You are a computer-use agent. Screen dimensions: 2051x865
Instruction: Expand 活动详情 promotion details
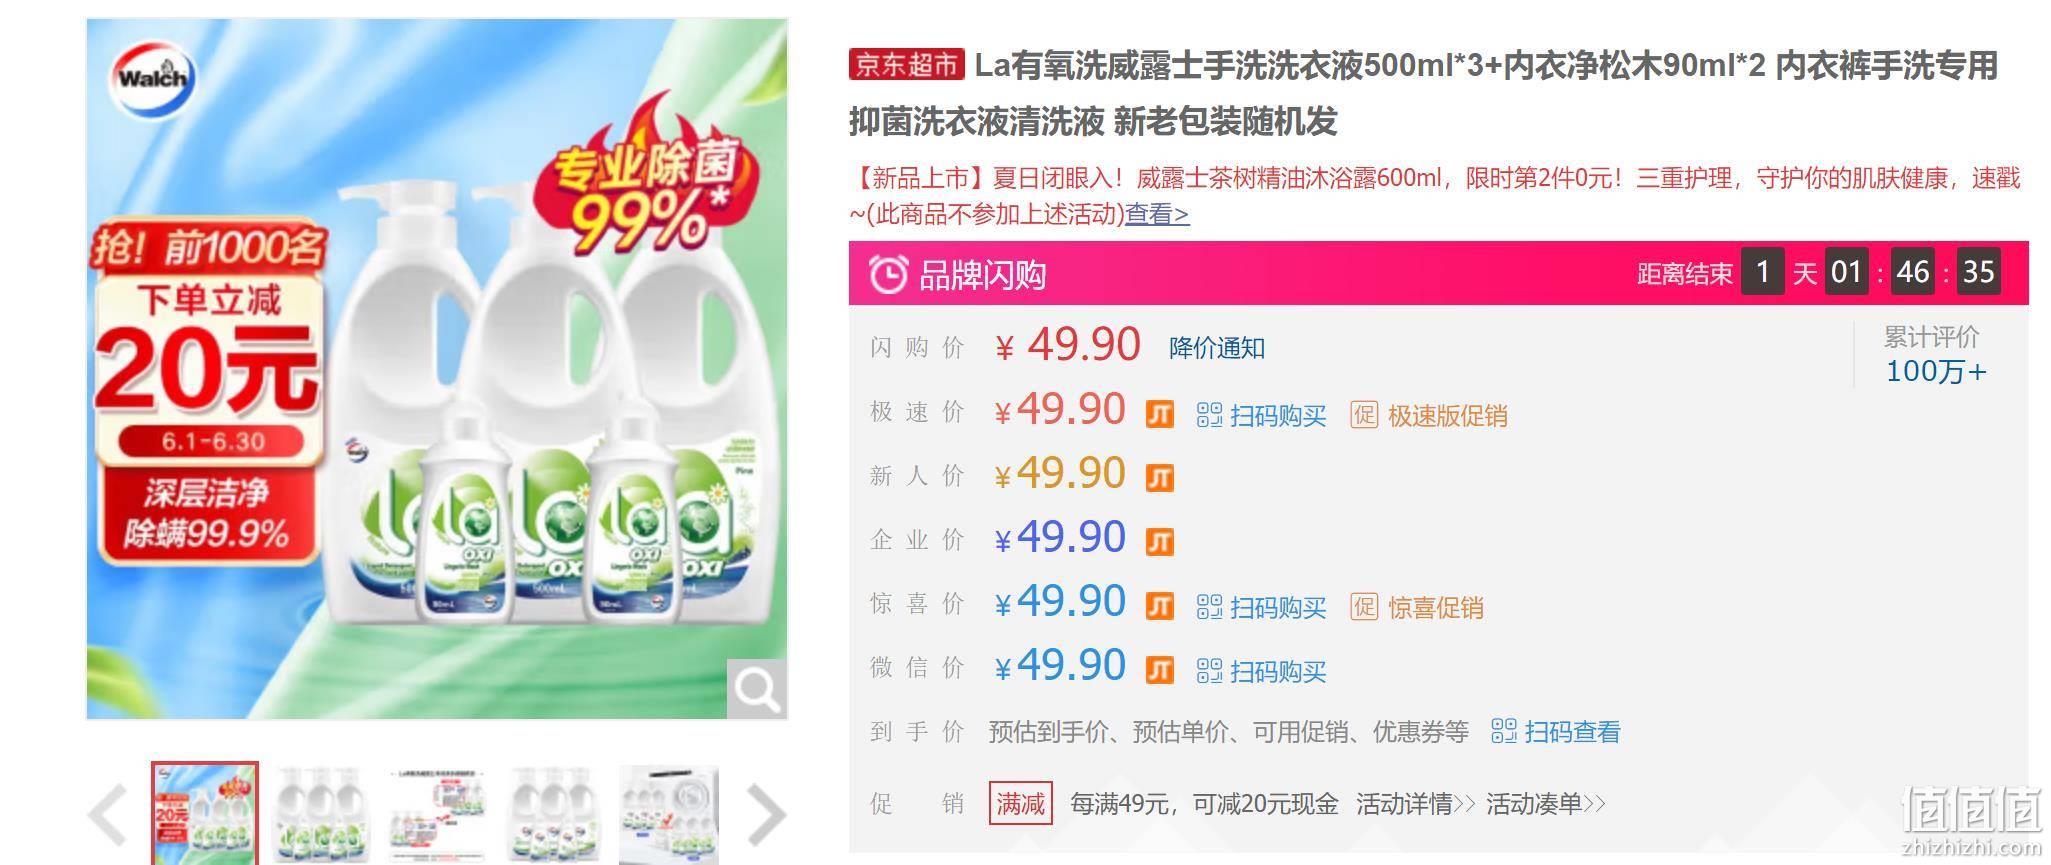(1416, 804)
